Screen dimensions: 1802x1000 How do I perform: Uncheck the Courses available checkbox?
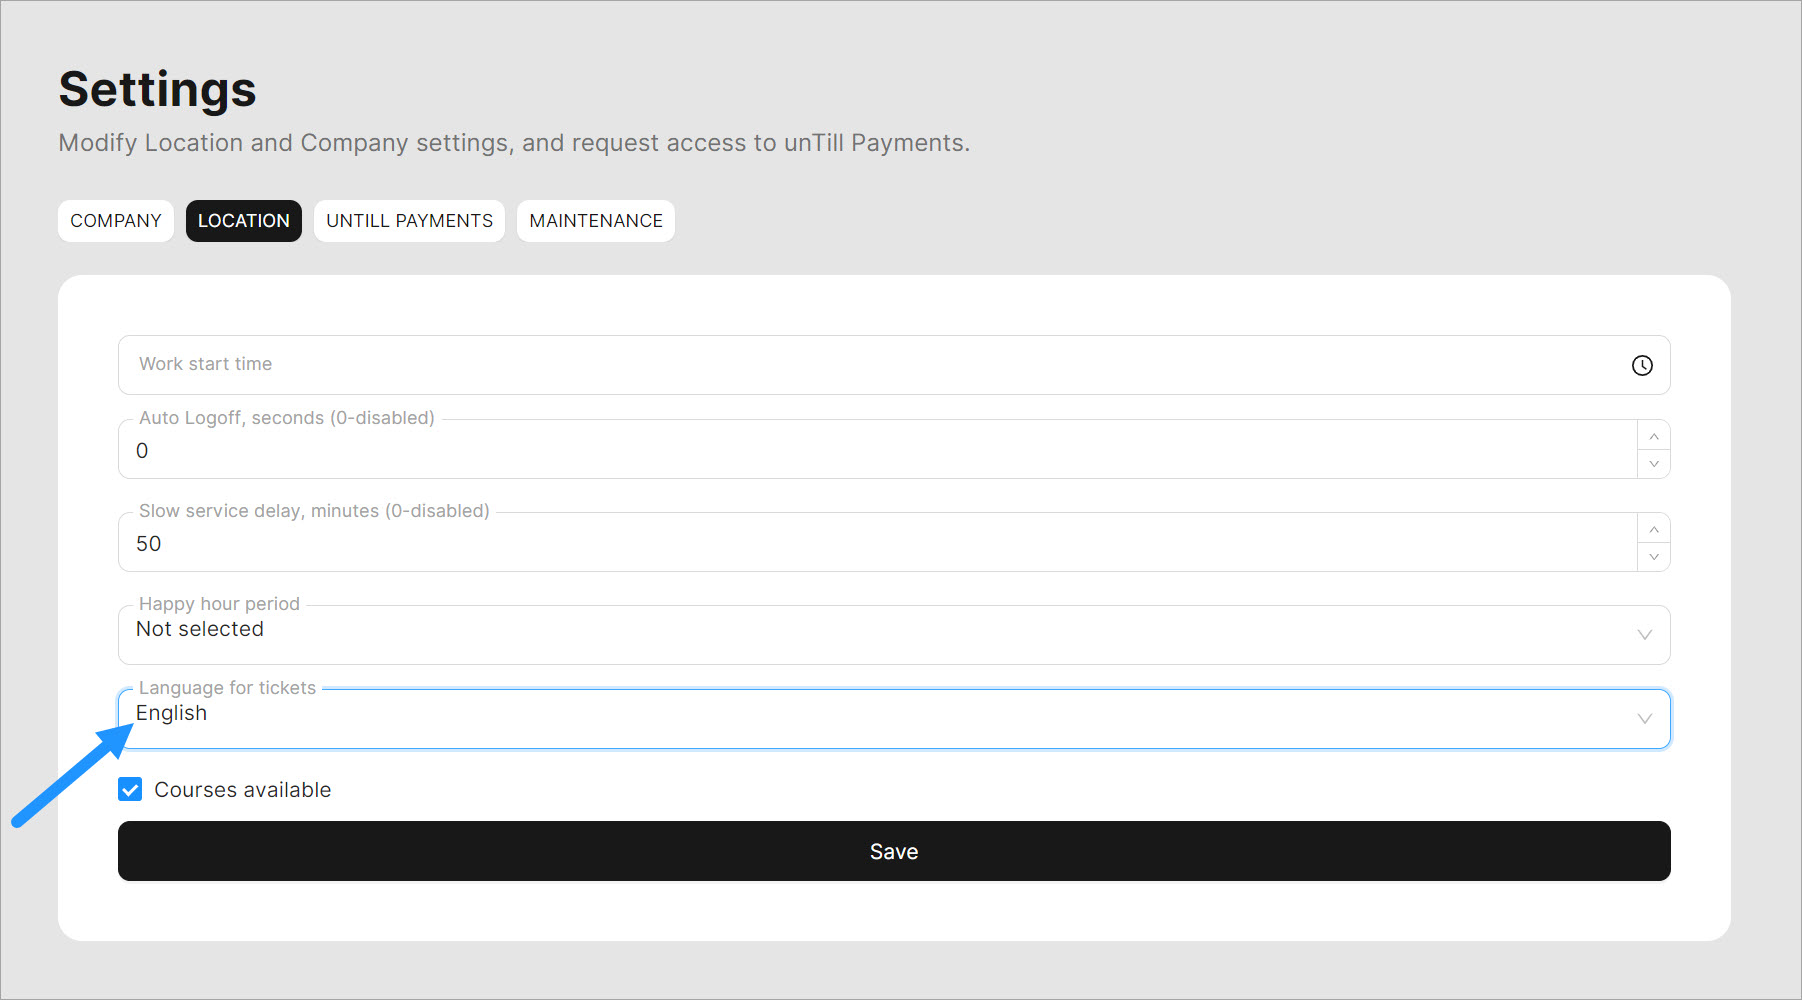[x=130, y=790]
